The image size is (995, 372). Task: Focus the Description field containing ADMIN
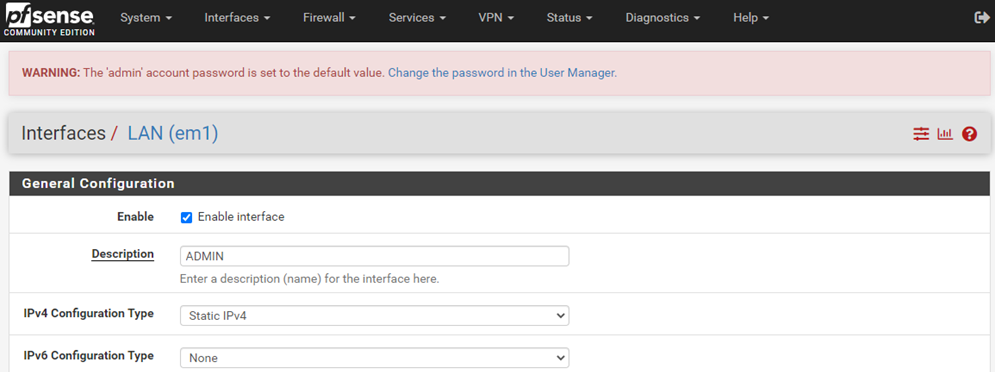point(374,256)
